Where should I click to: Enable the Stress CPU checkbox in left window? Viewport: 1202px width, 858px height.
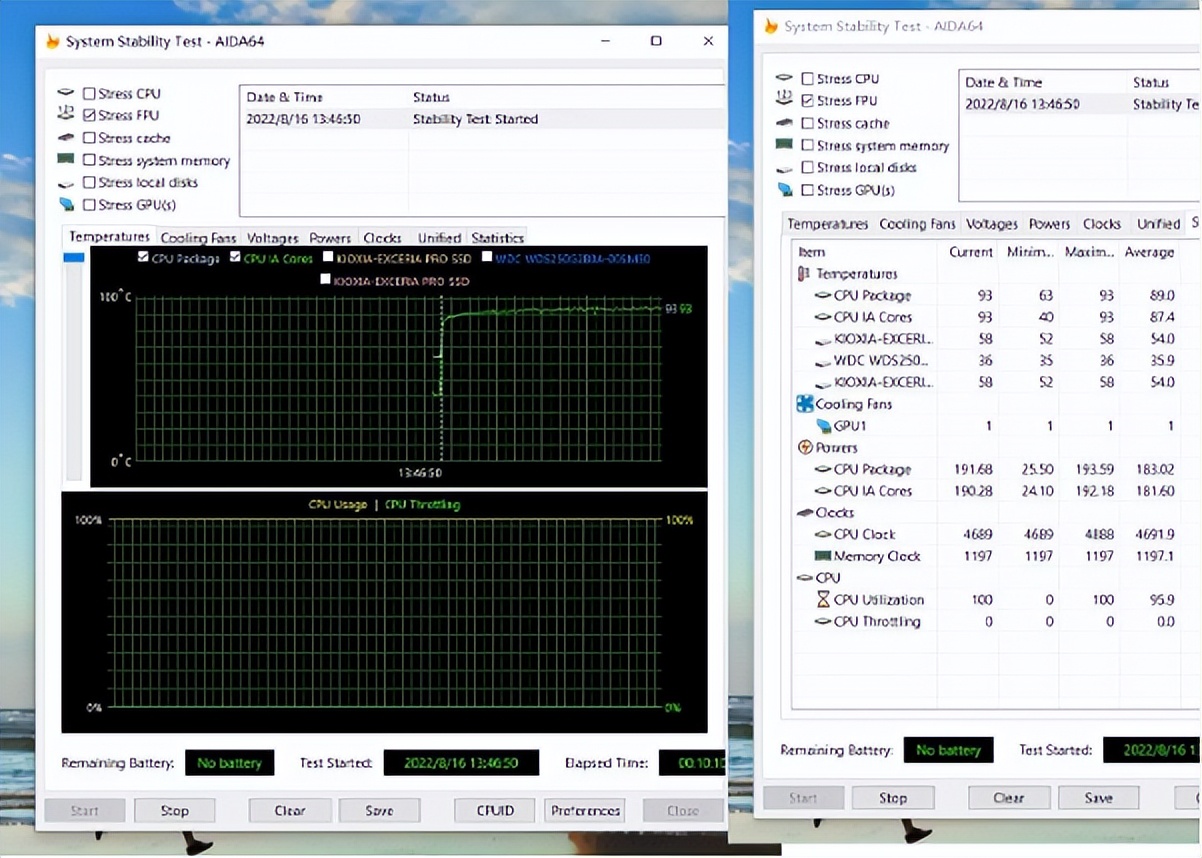pos(90,94)
